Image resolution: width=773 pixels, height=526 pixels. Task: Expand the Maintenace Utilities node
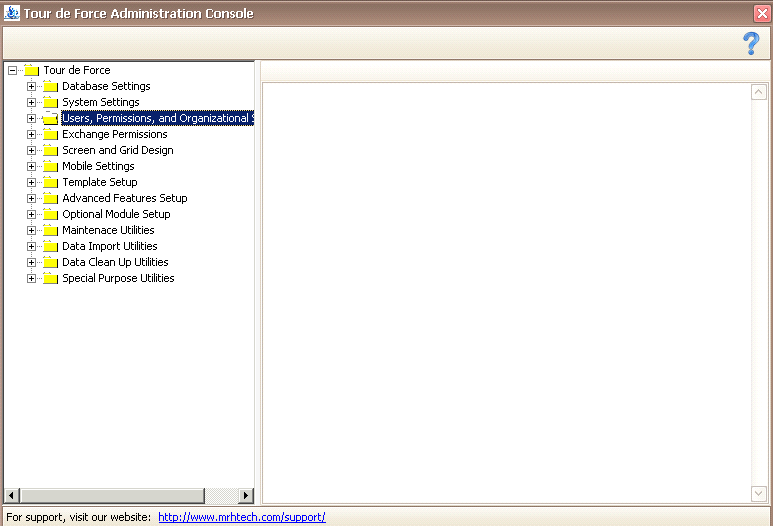coord(31,231)
